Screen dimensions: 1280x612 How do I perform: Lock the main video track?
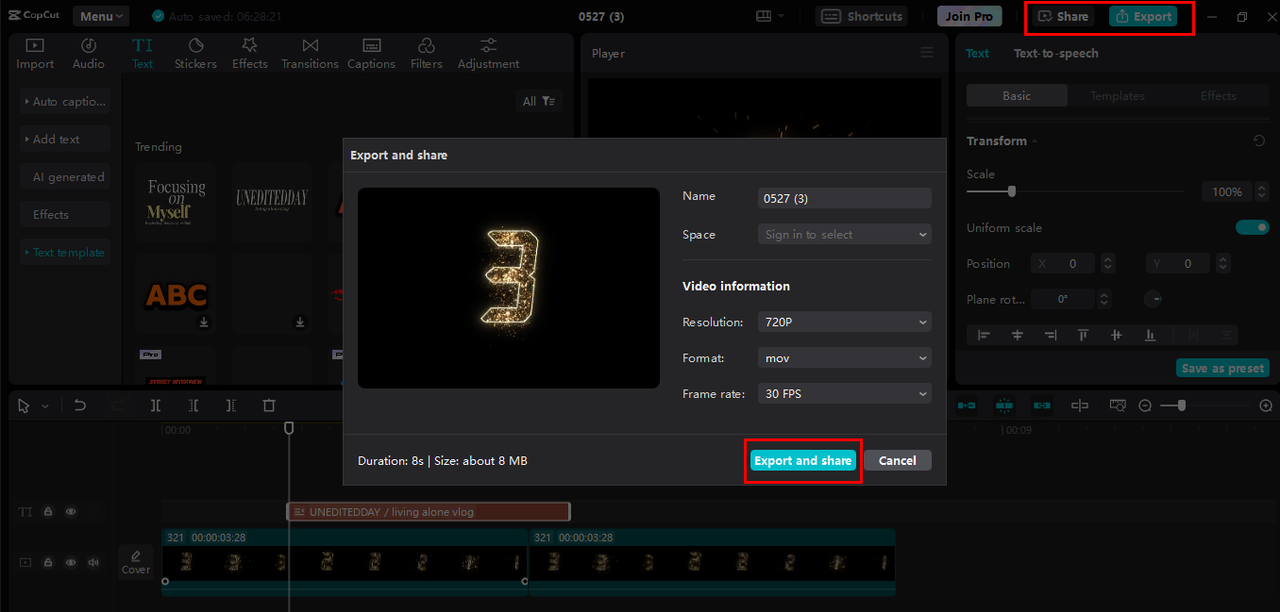point(48,562)
